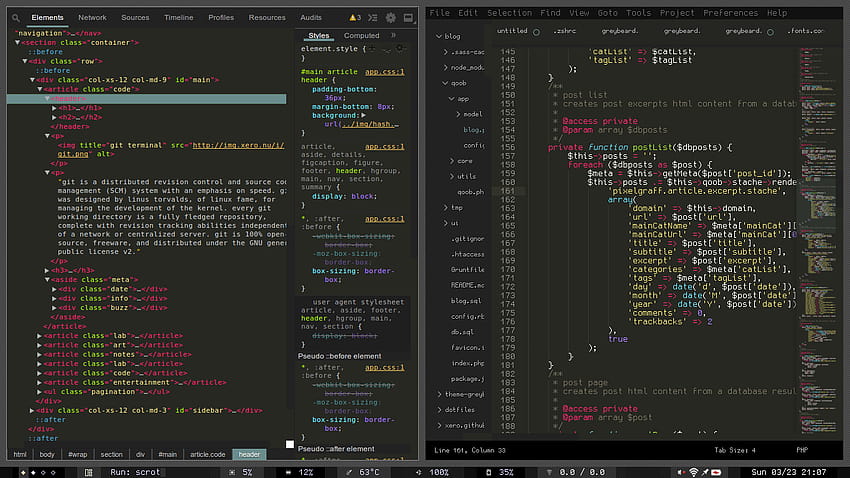Open DevTools settings gear icon
850x478 pixels.
tap(390, 18)
